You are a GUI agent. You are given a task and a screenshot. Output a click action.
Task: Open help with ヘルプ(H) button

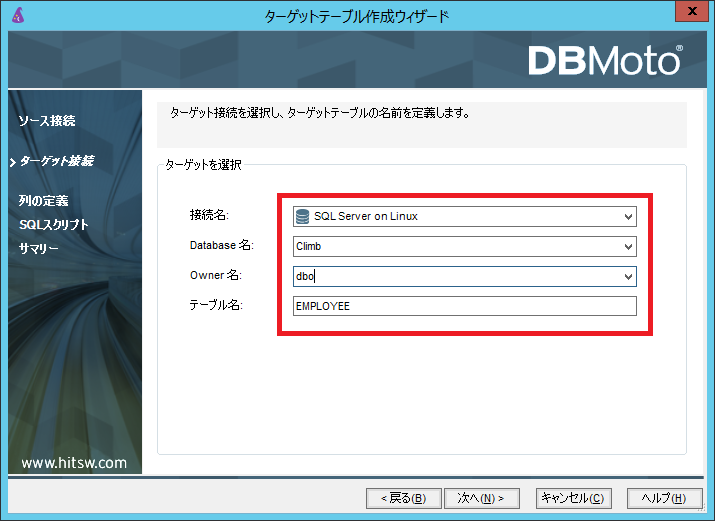pos(664,498)
